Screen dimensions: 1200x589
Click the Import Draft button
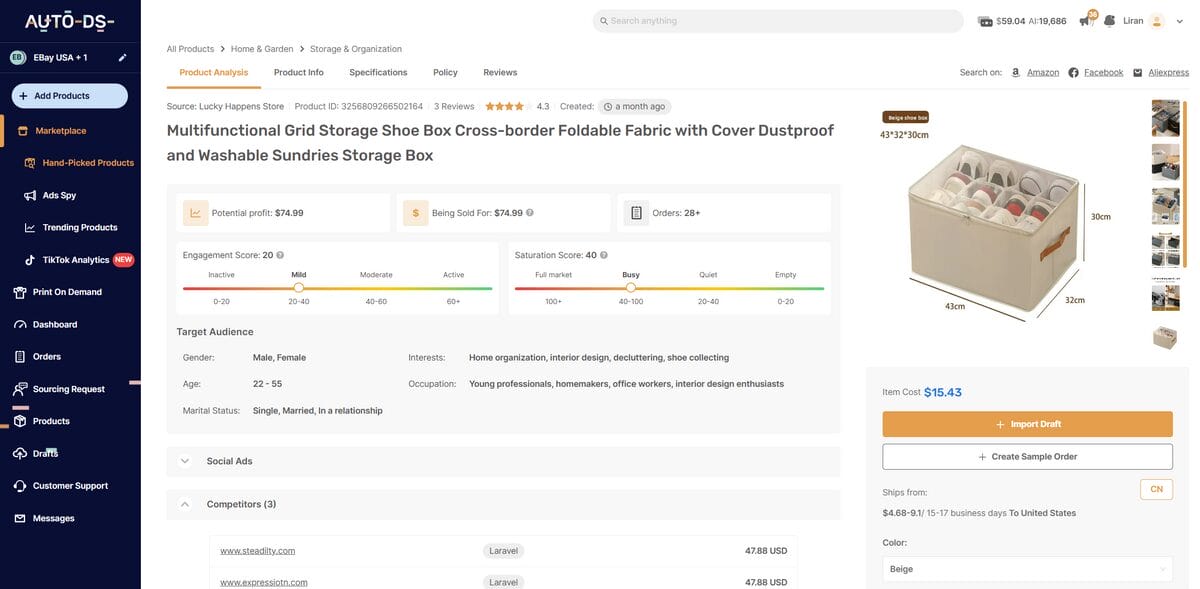coord(1027,423)
